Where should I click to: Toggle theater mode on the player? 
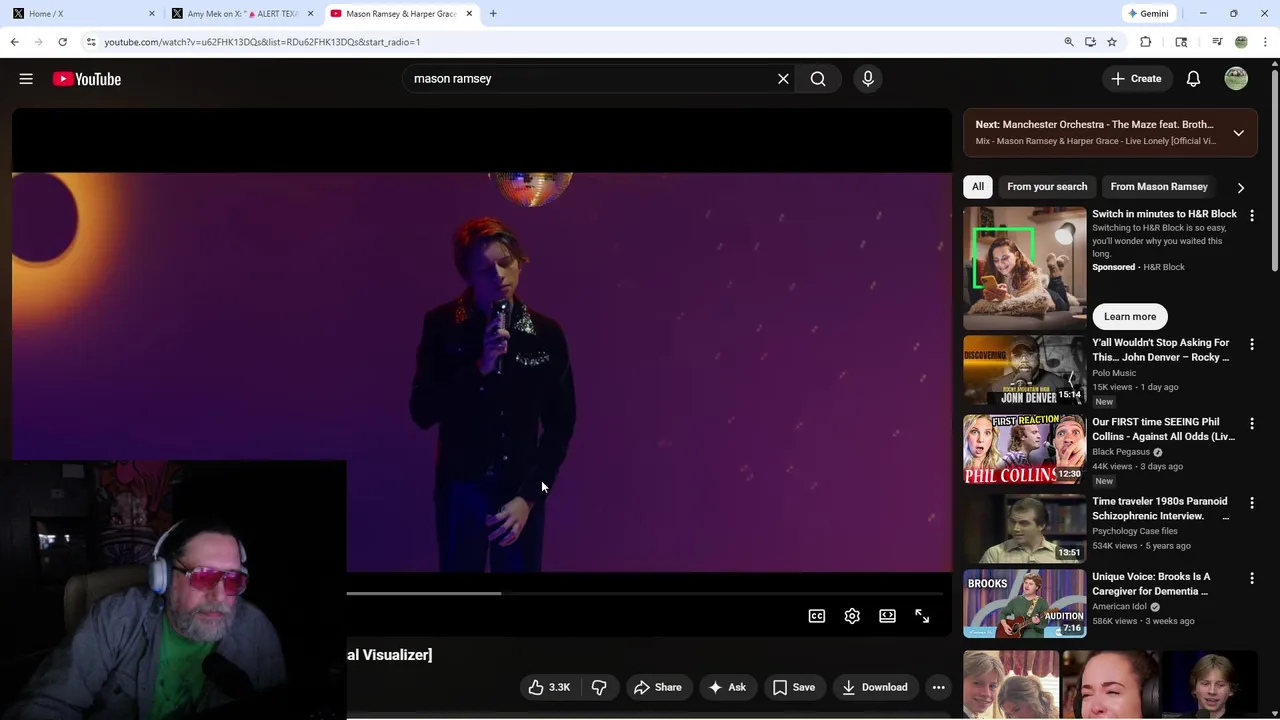(x=887, y=616)
